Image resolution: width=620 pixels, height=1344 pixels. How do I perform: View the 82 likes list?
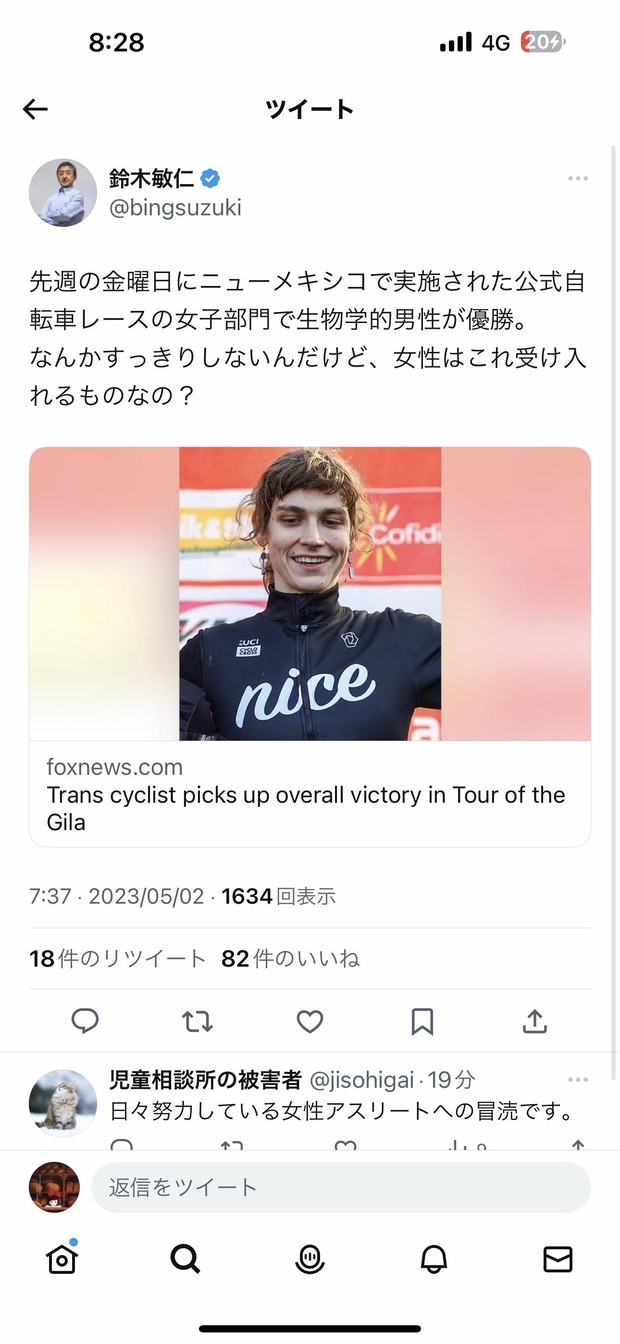[x=290, y=959]
